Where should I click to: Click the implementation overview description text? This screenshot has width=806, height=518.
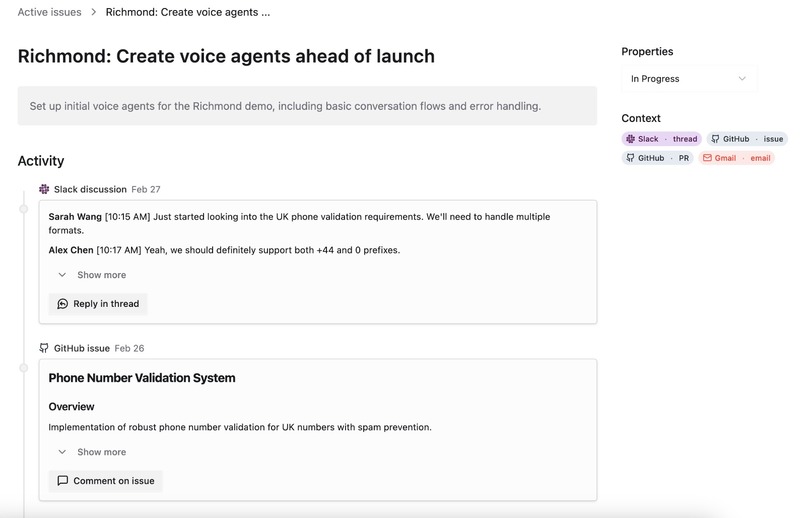[240, 427]
